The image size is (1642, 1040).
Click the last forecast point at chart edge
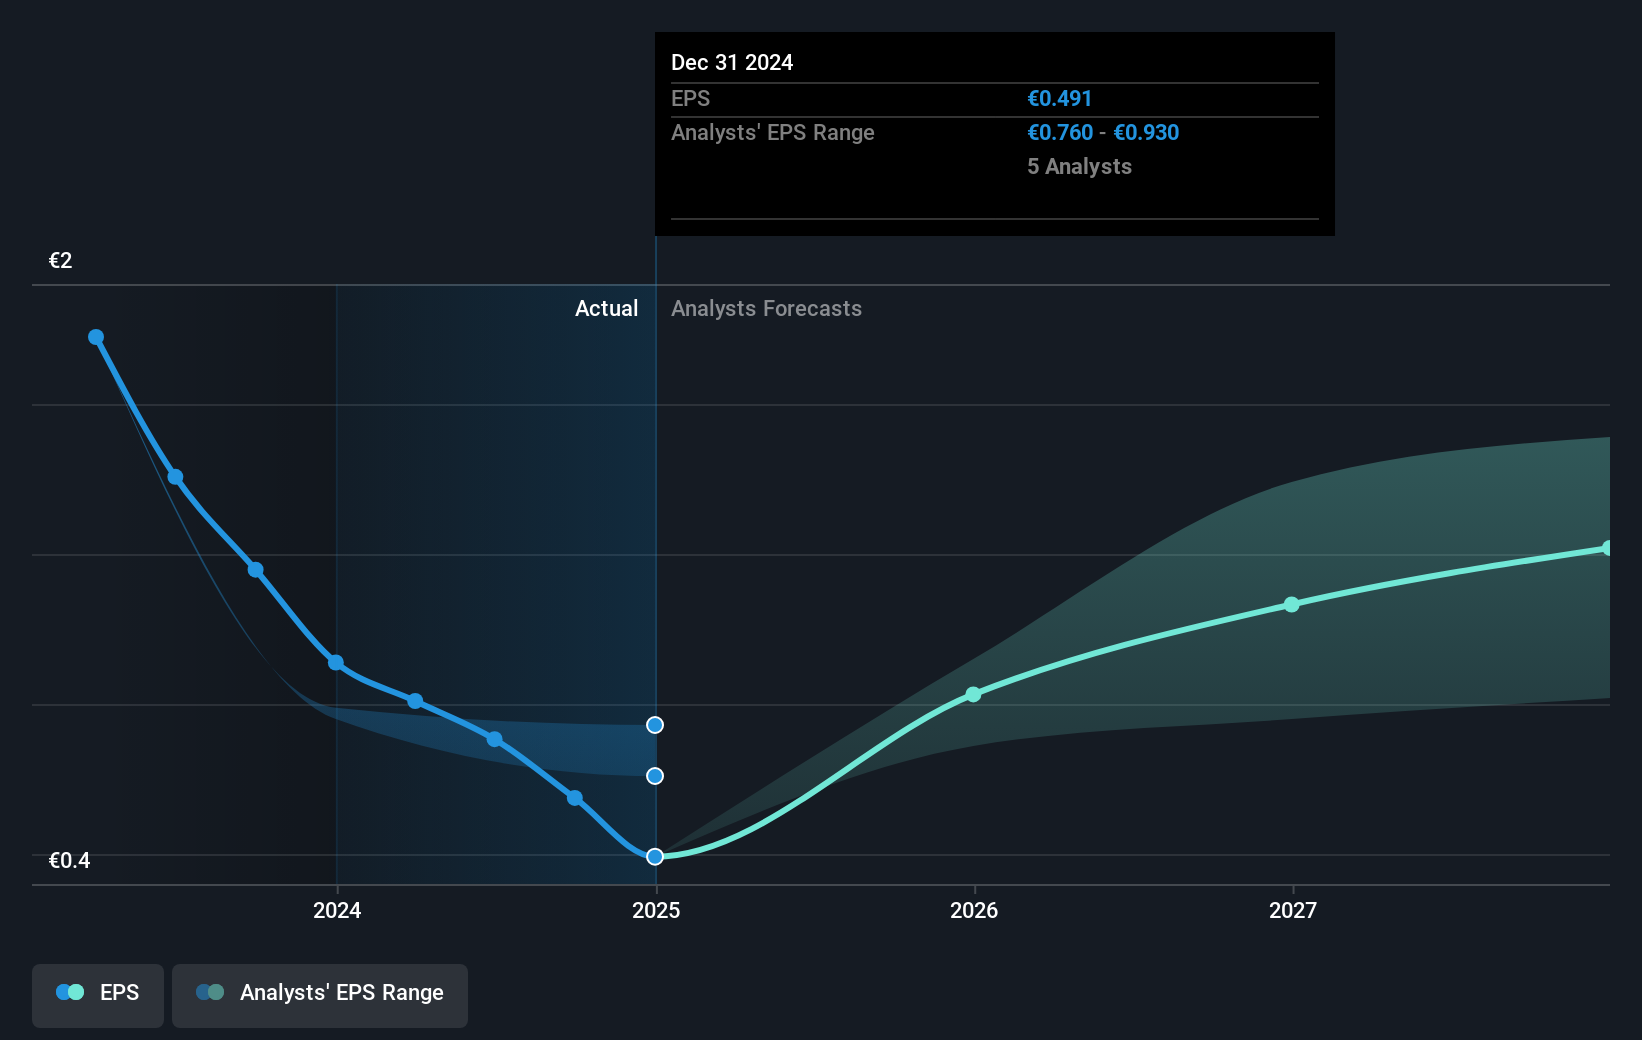click(1608, 548)
